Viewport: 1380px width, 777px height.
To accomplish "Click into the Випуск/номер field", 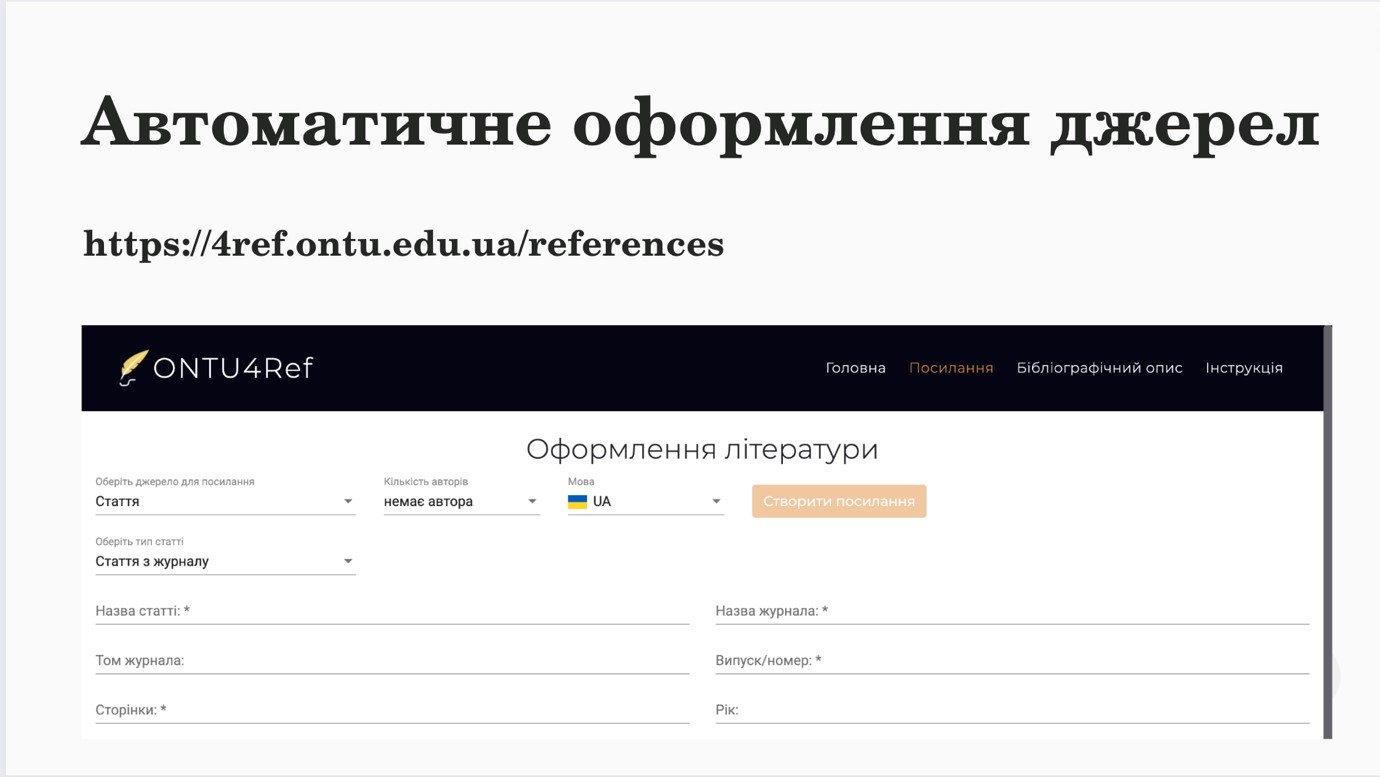I will tap(1012, 661).
